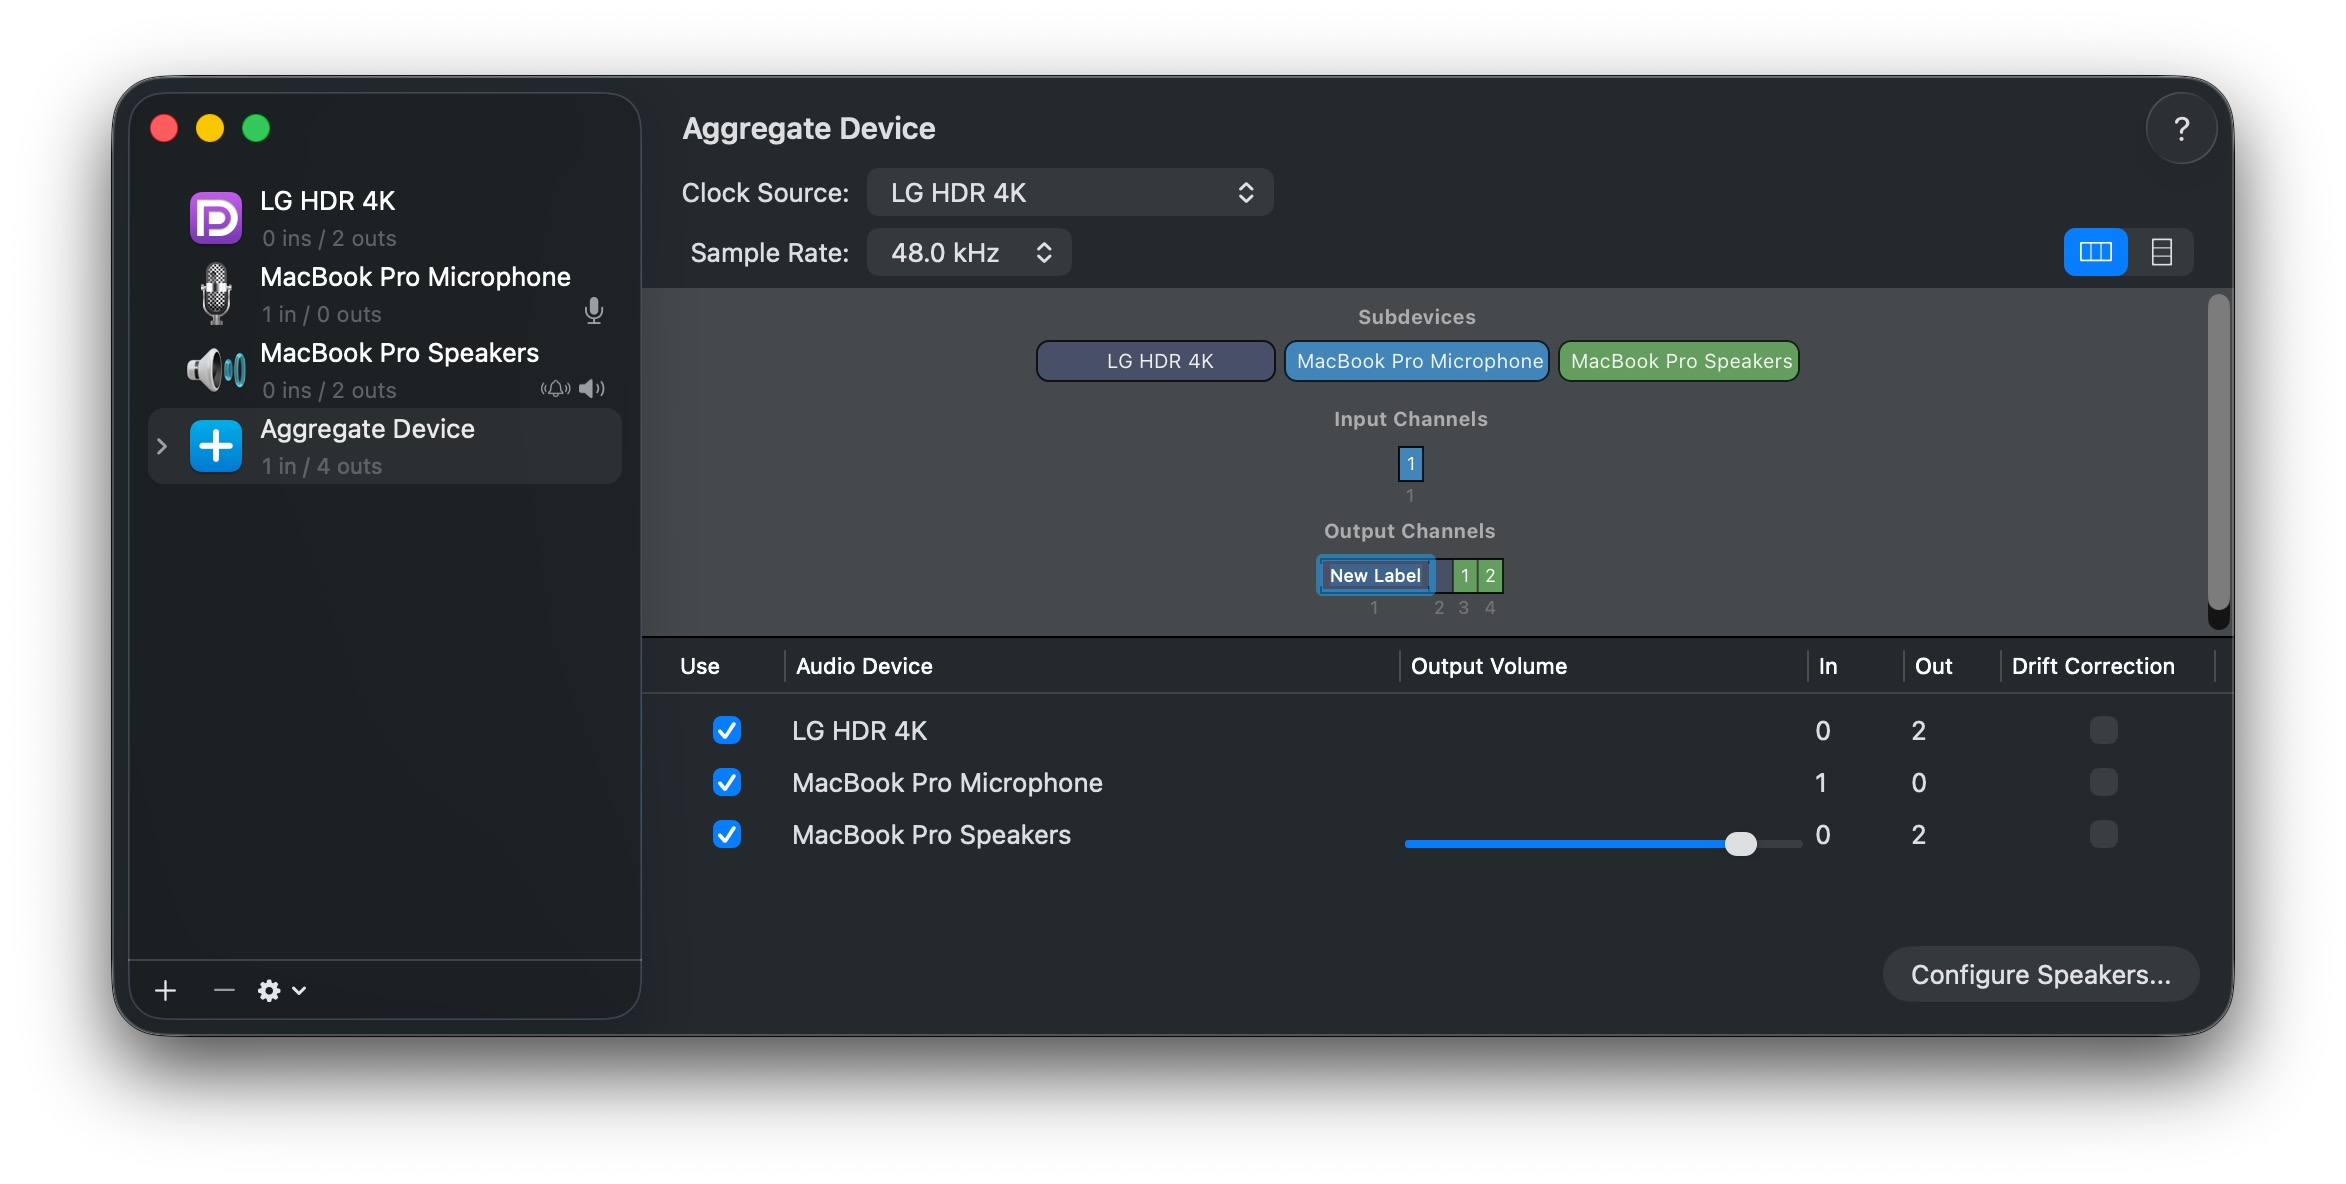Select the MacBook Pro Microphone subdevice pill
2346x1184 pixels.
[x=1417, y=361]
